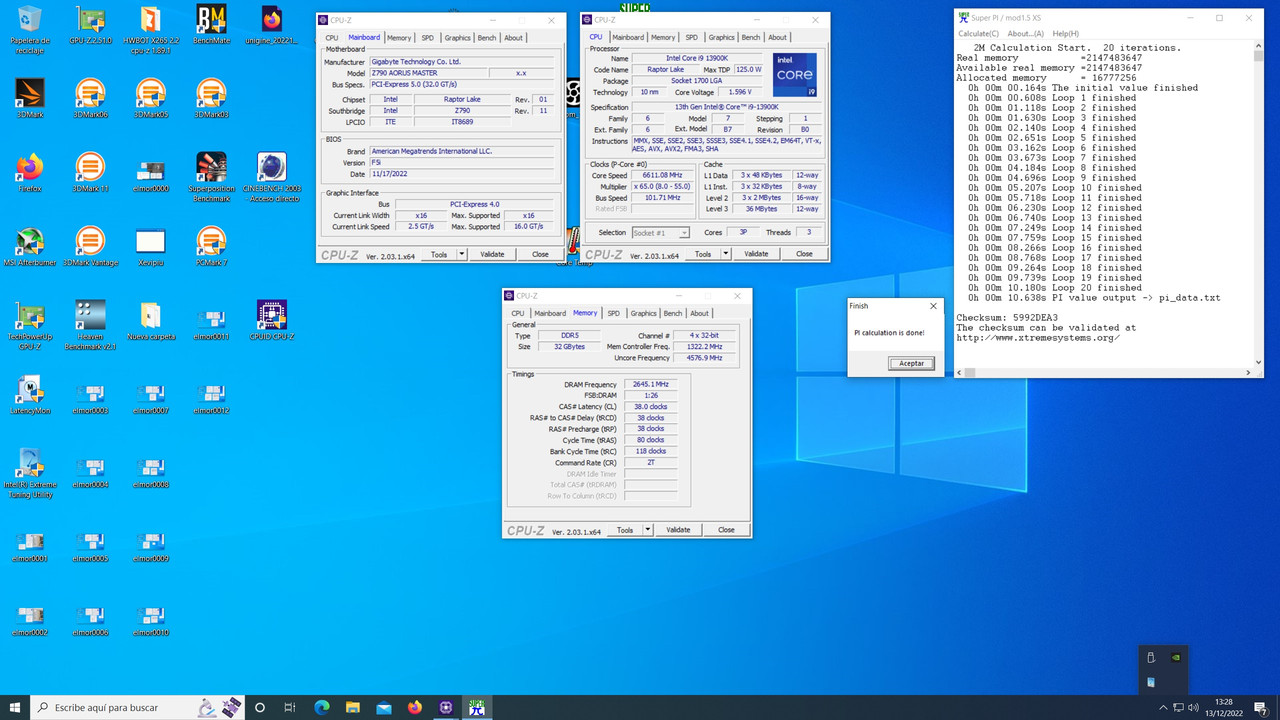Viewport: 1280px width, 720px height.
Task: Open elmor0012 image file on desktop
Action: tap(210, 394)
